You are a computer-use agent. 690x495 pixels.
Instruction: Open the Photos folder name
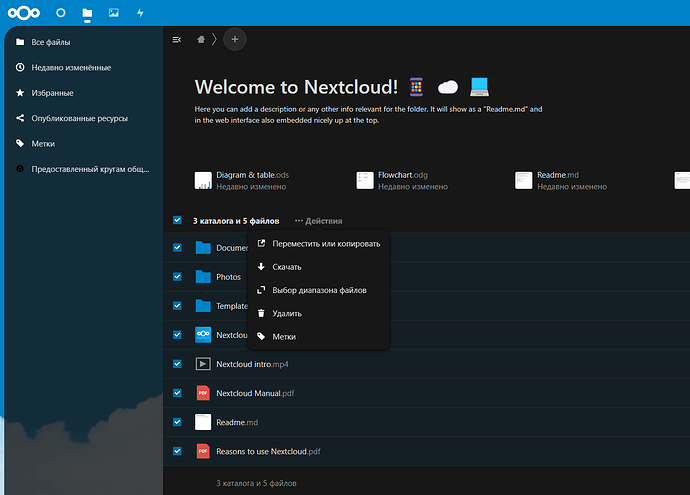(x=228, y=277)
